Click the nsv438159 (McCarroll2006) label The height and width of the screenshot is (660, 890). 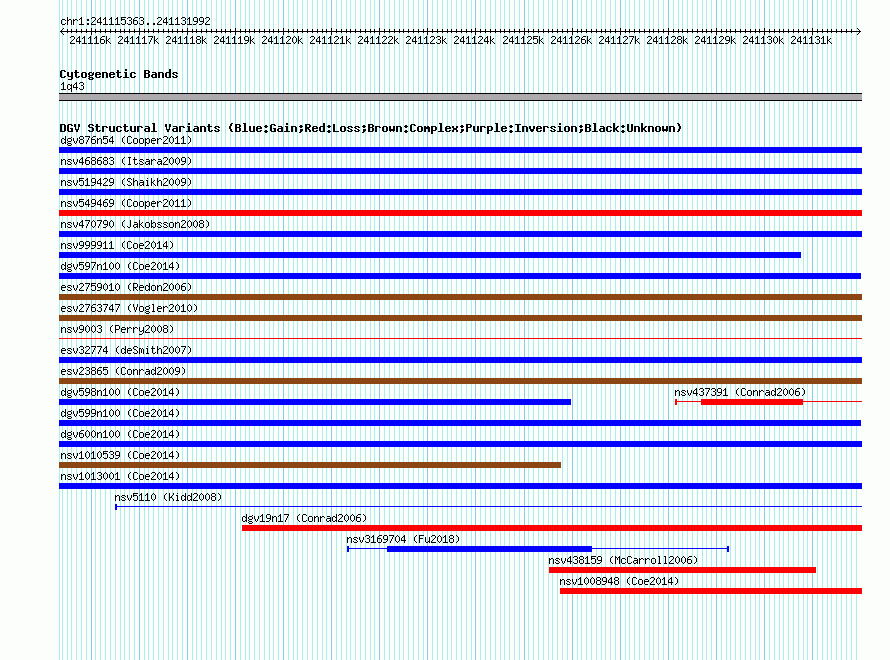coord(623,560)
